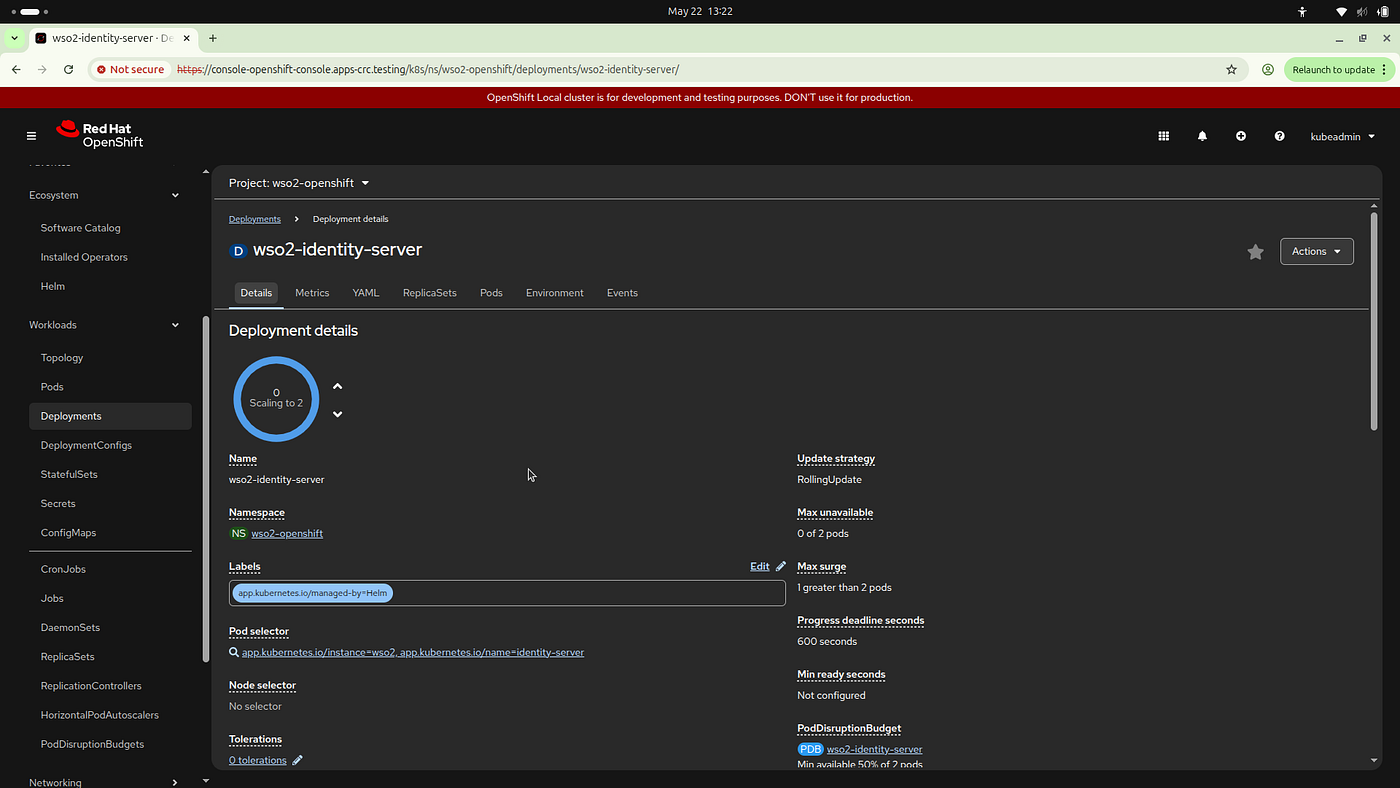Open Pods in sidebar navigation
The height and width of the screenshot is (788, 1400).
coord(52,387)
